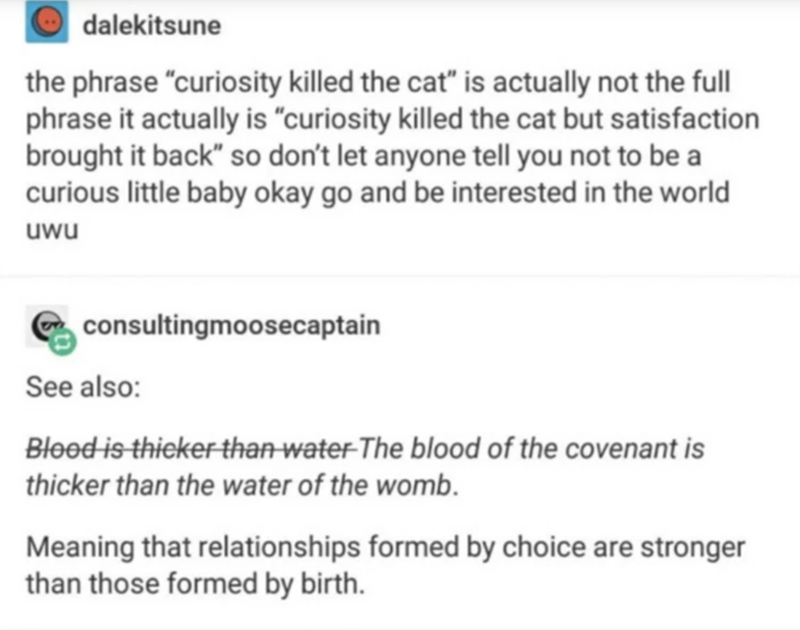800x630 pixels.
Task: Click the line "than those formed by birth."
Action: pos(190,583)
